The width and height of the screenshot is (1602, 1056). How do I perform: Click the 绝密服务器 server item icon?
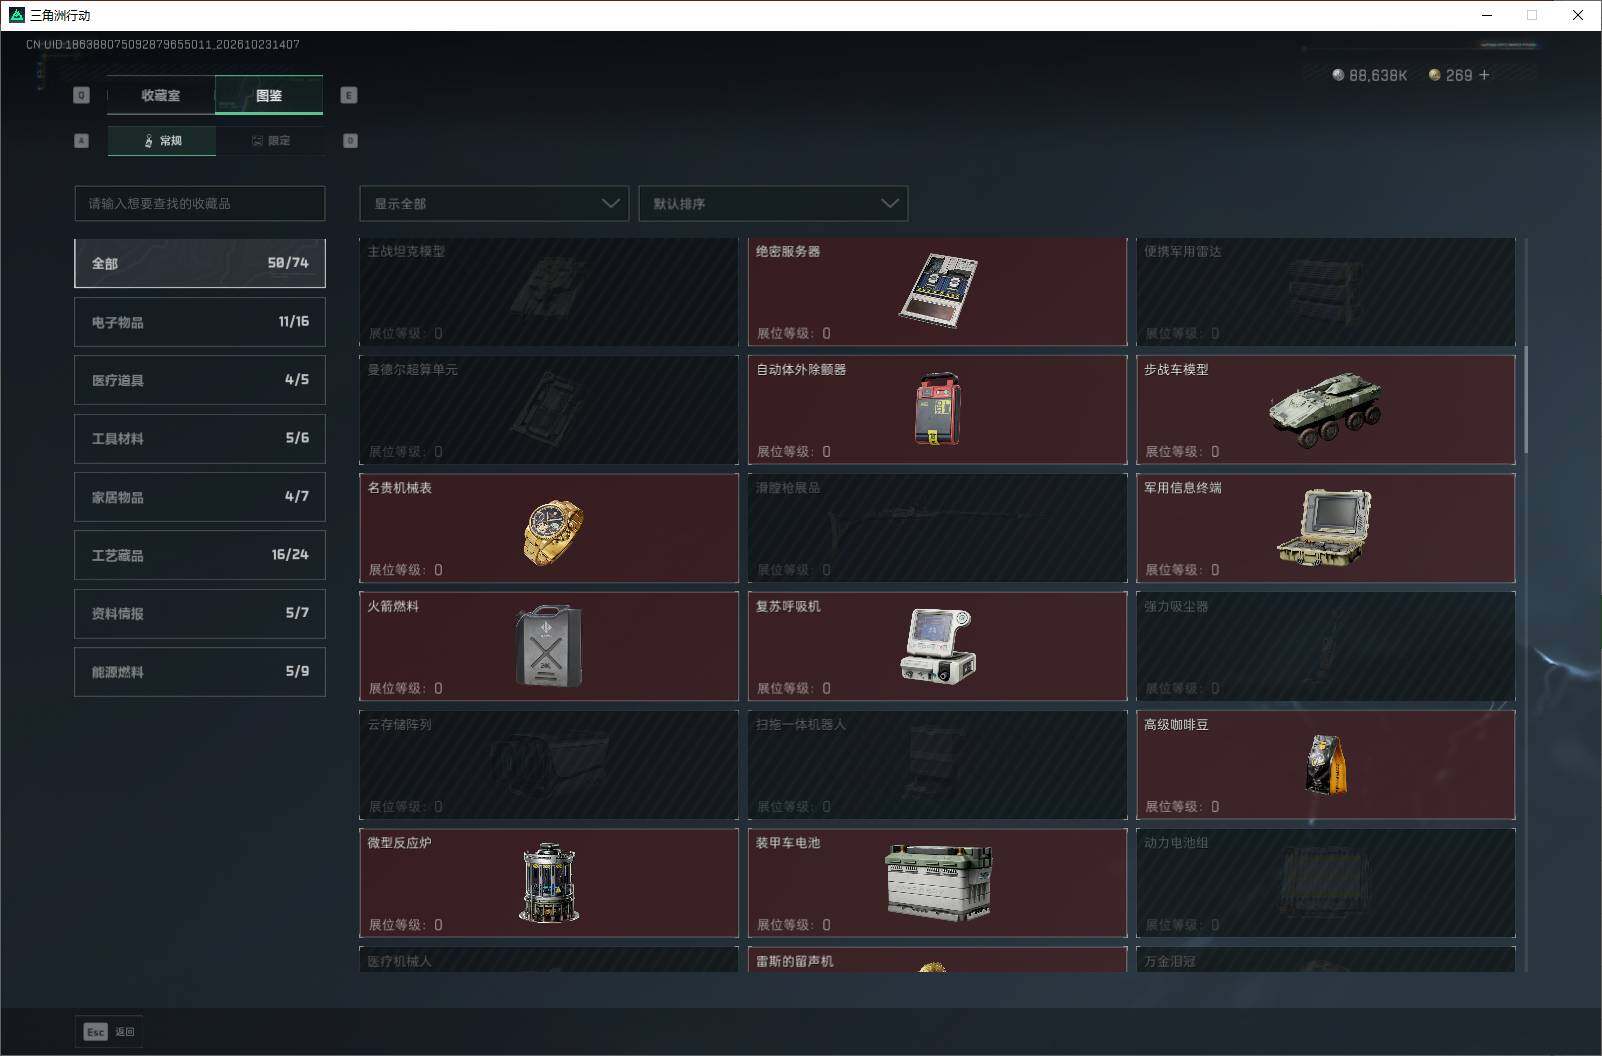pos(937,289)
